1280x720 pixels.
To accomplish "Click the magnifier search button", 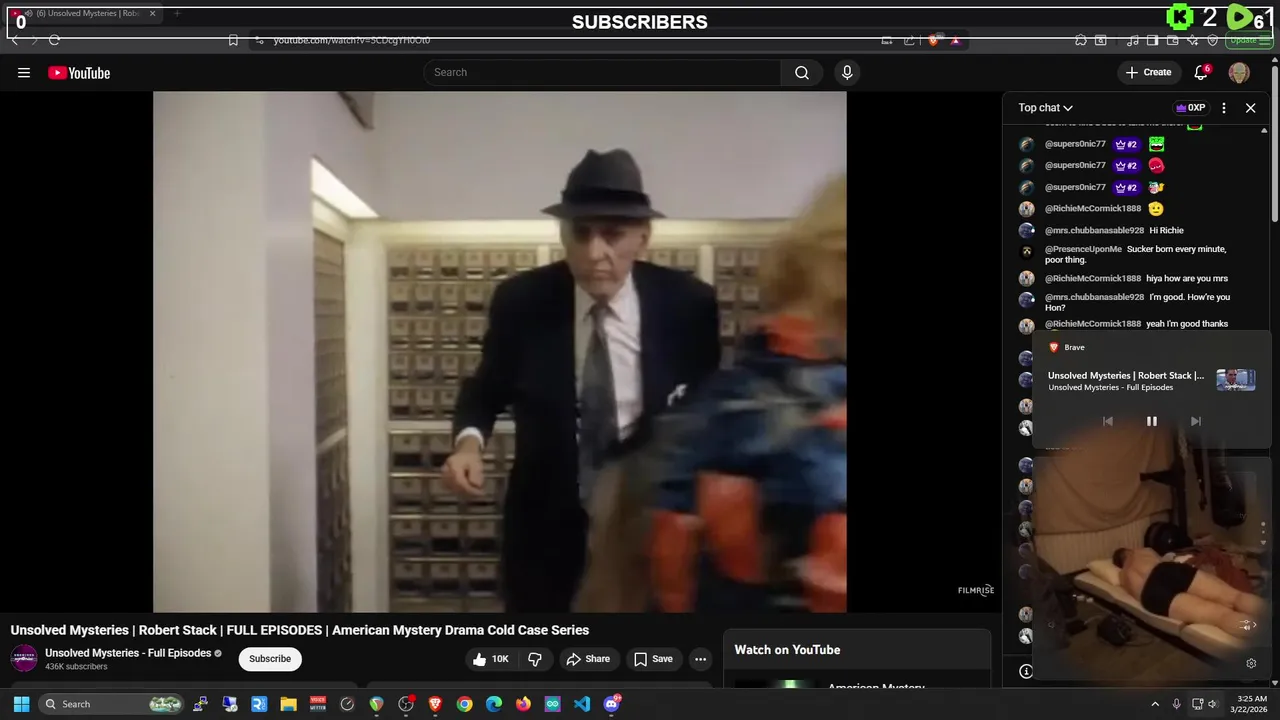I will click(802, 72).
